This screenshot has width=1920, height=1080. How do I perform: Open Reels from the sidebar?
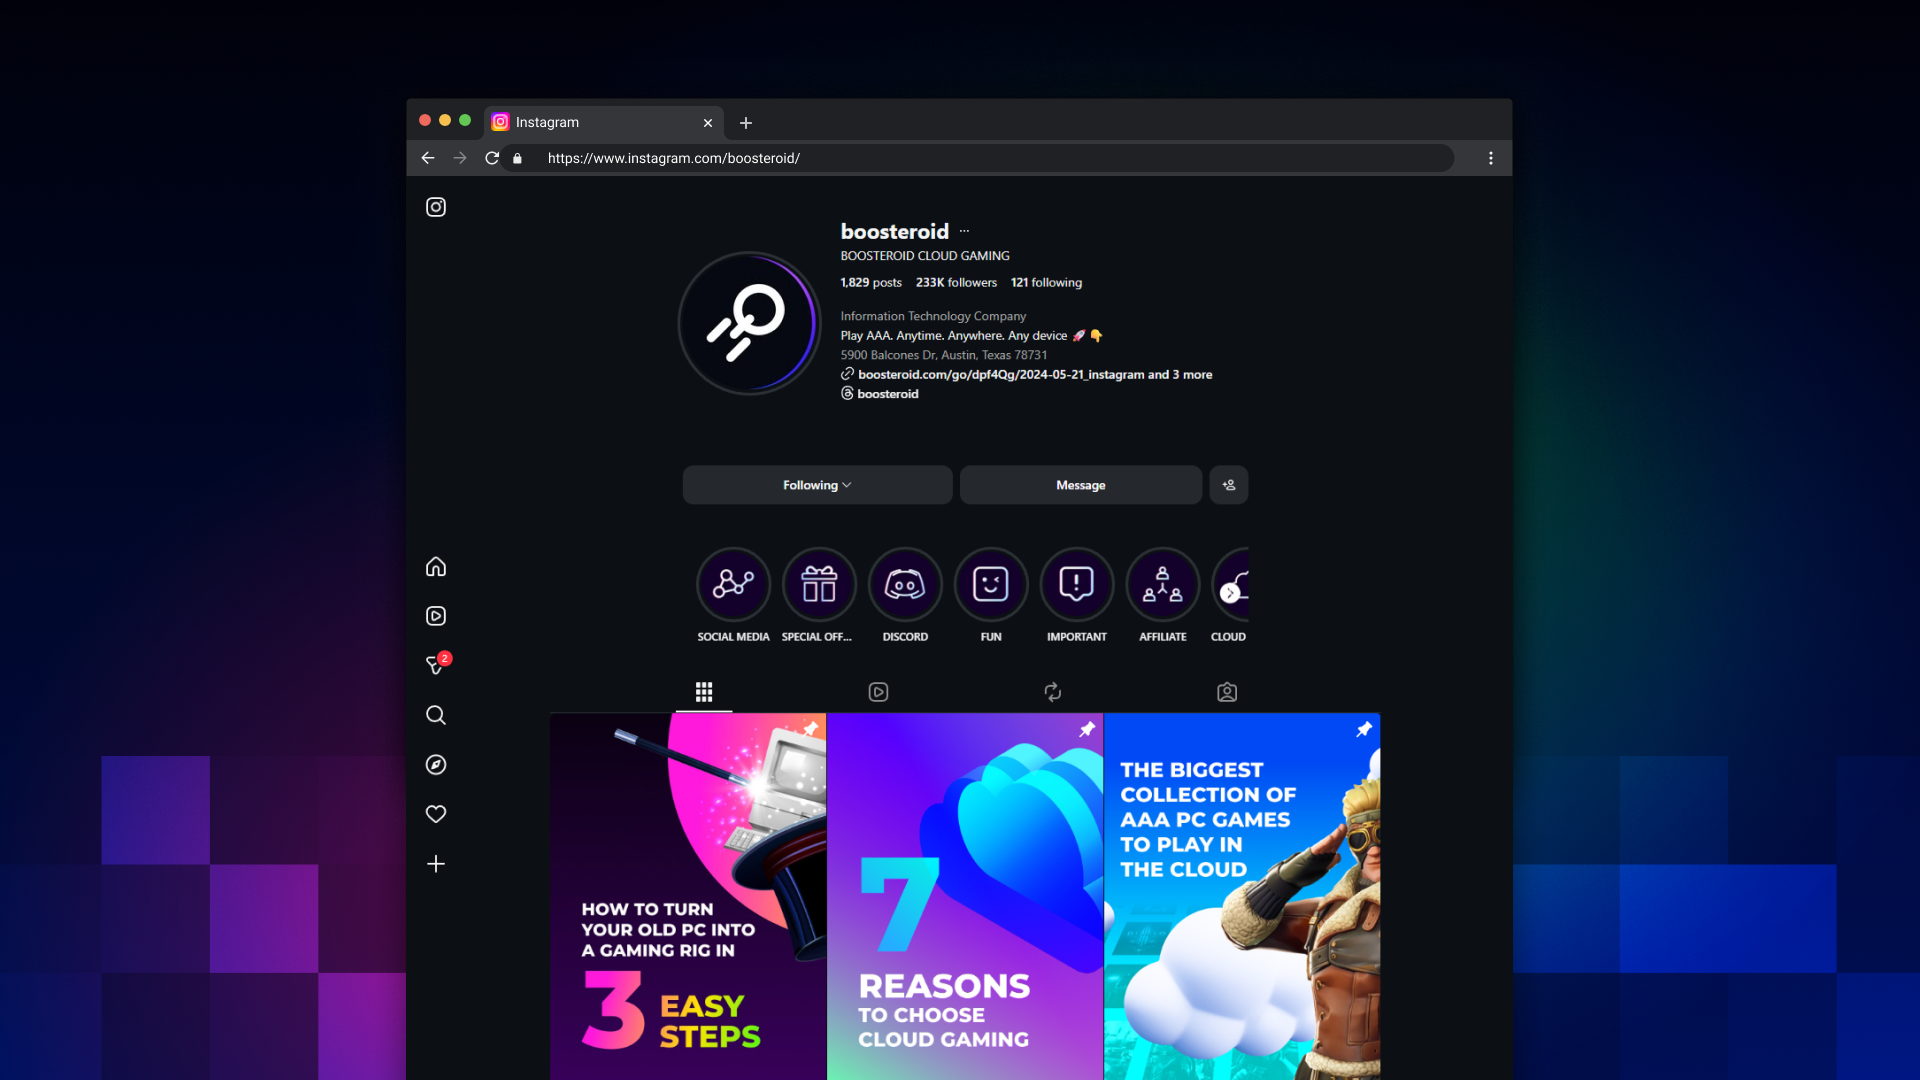436,616
